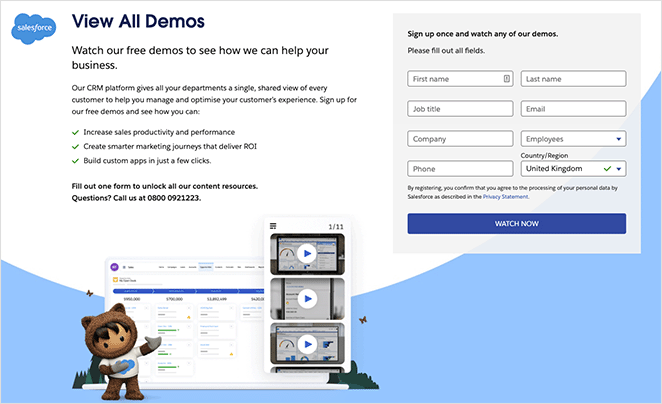Click the checkmark beside Build custom apps
The width and height of the screenshot is (662, 404).
[76, 161]
